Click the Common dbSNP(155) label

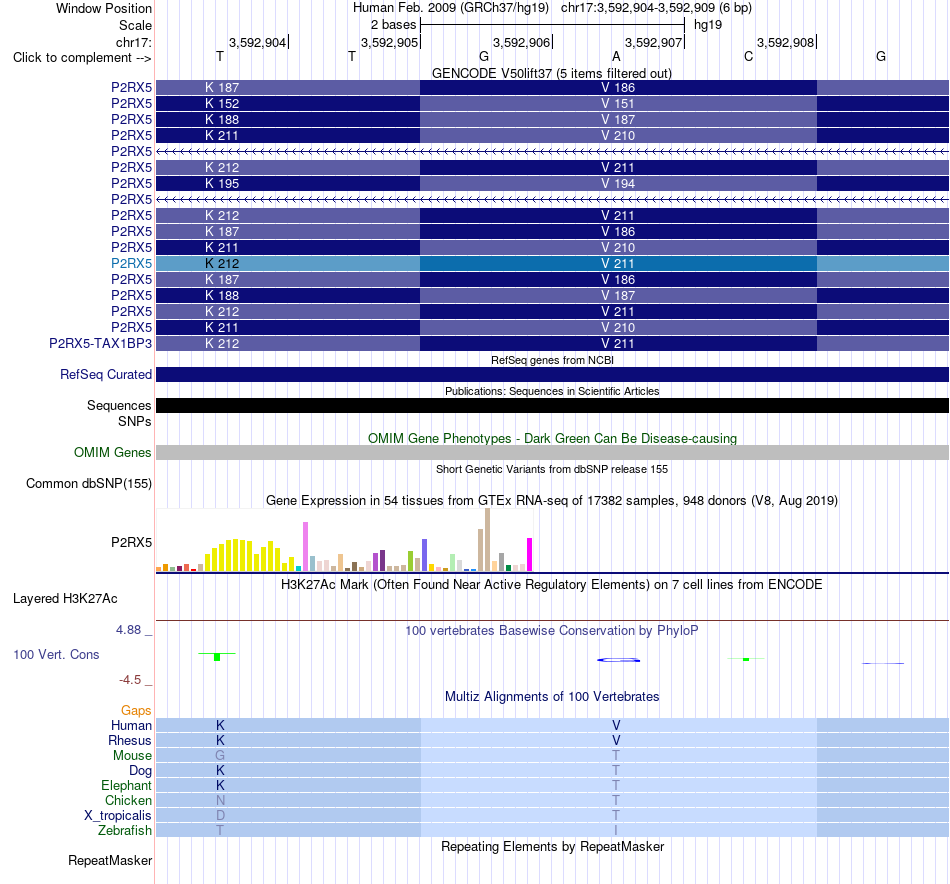[x=89, y=484]
